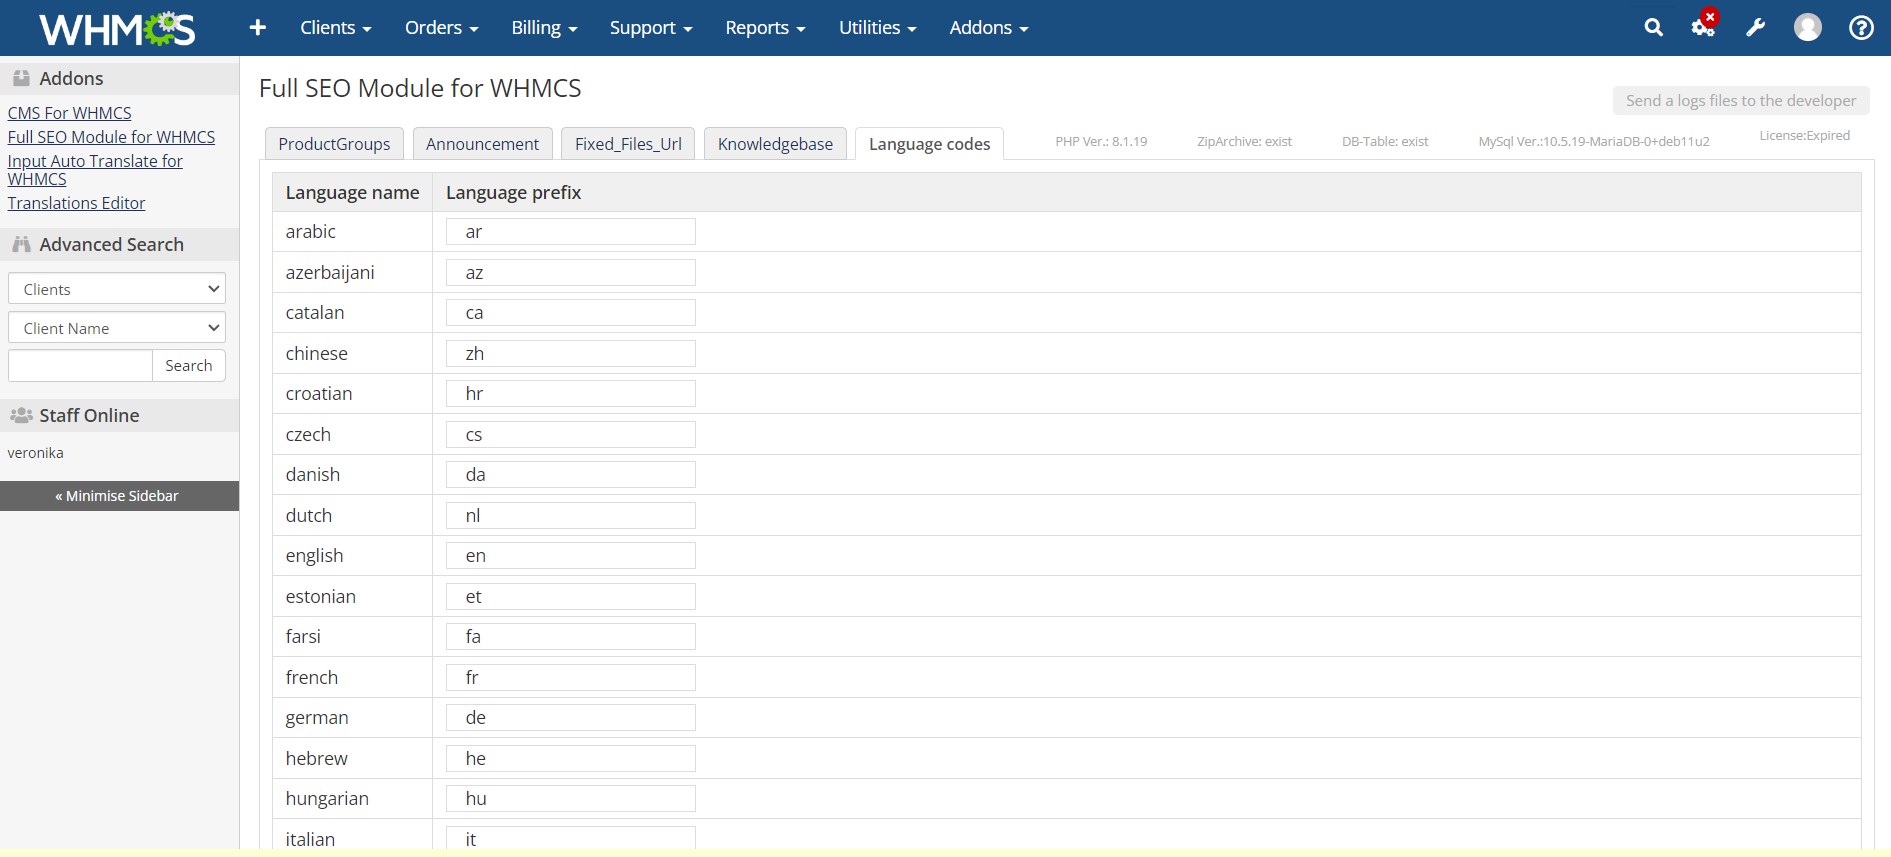
Task: Open the Support menu
Action: [651, 28]
